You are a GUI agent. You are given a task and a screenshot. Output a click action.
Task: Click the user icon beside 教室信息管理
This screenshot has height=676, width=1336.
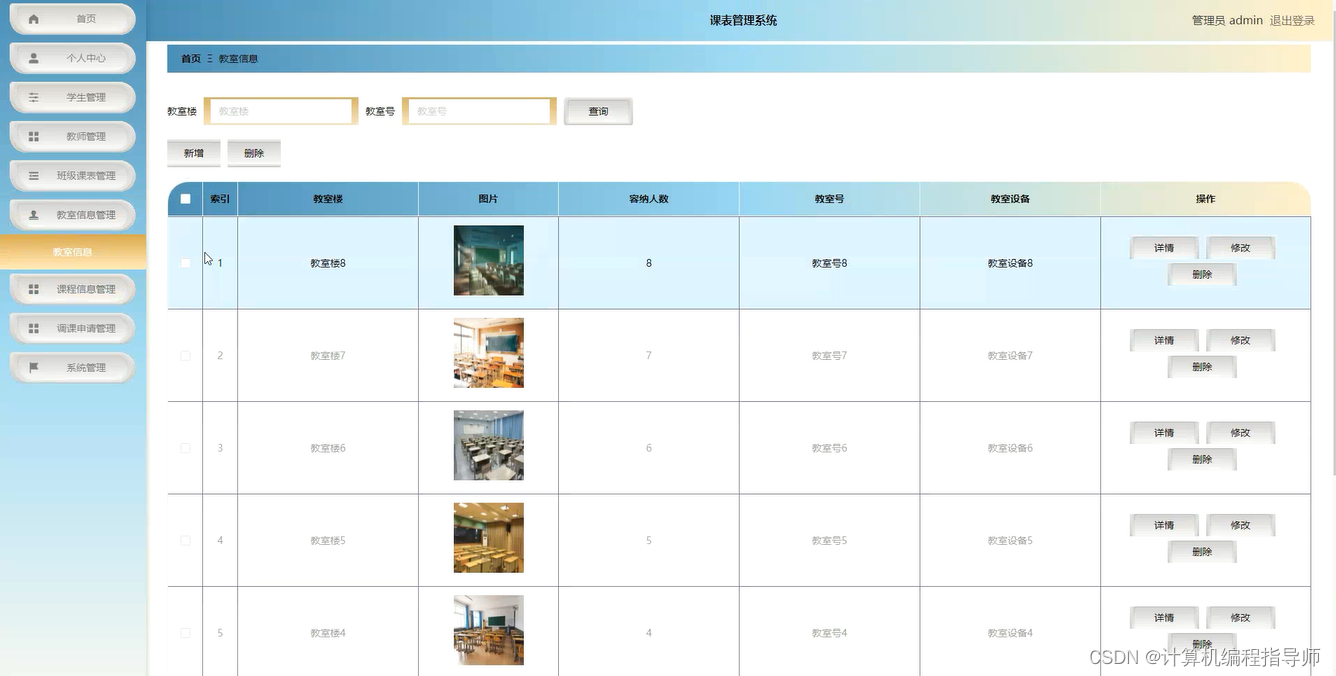click(x=34, y=215)
